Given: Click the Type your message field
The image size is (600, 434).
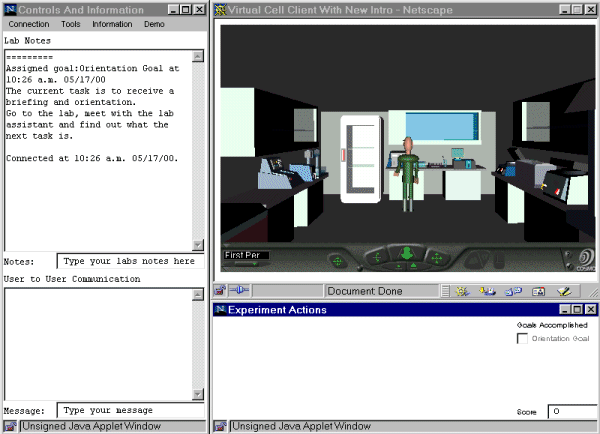Looking at the screenshot, I should click(x=130, y=410).
